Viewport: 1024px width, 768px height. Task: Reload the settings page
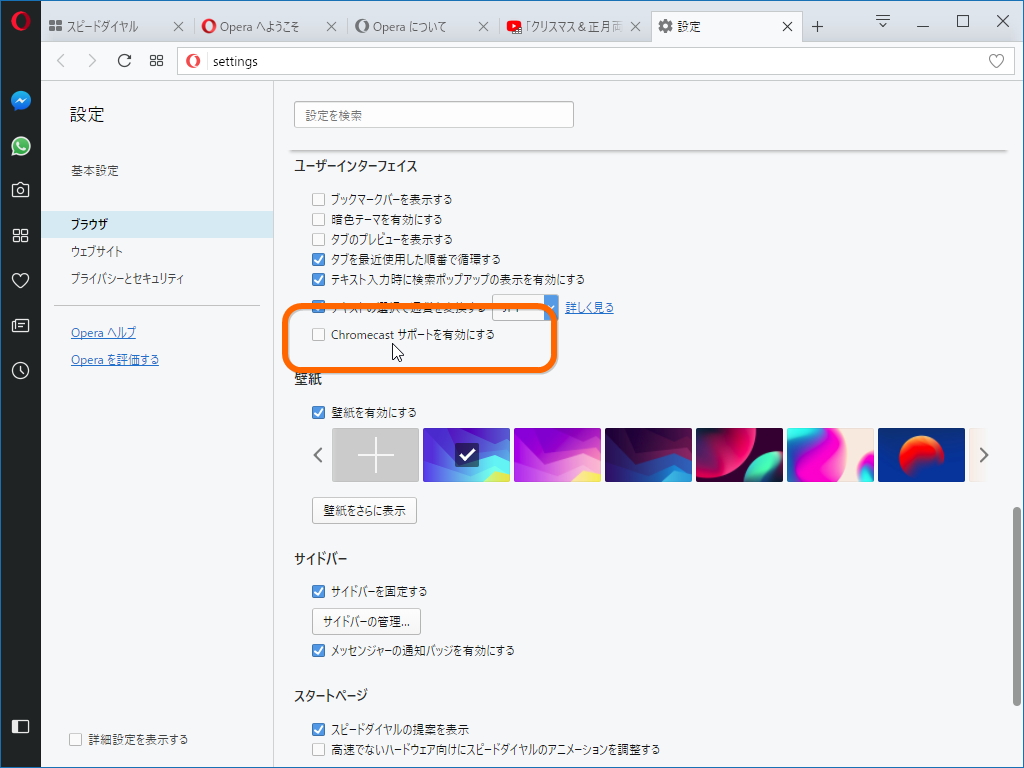click(x=123, y=60)
